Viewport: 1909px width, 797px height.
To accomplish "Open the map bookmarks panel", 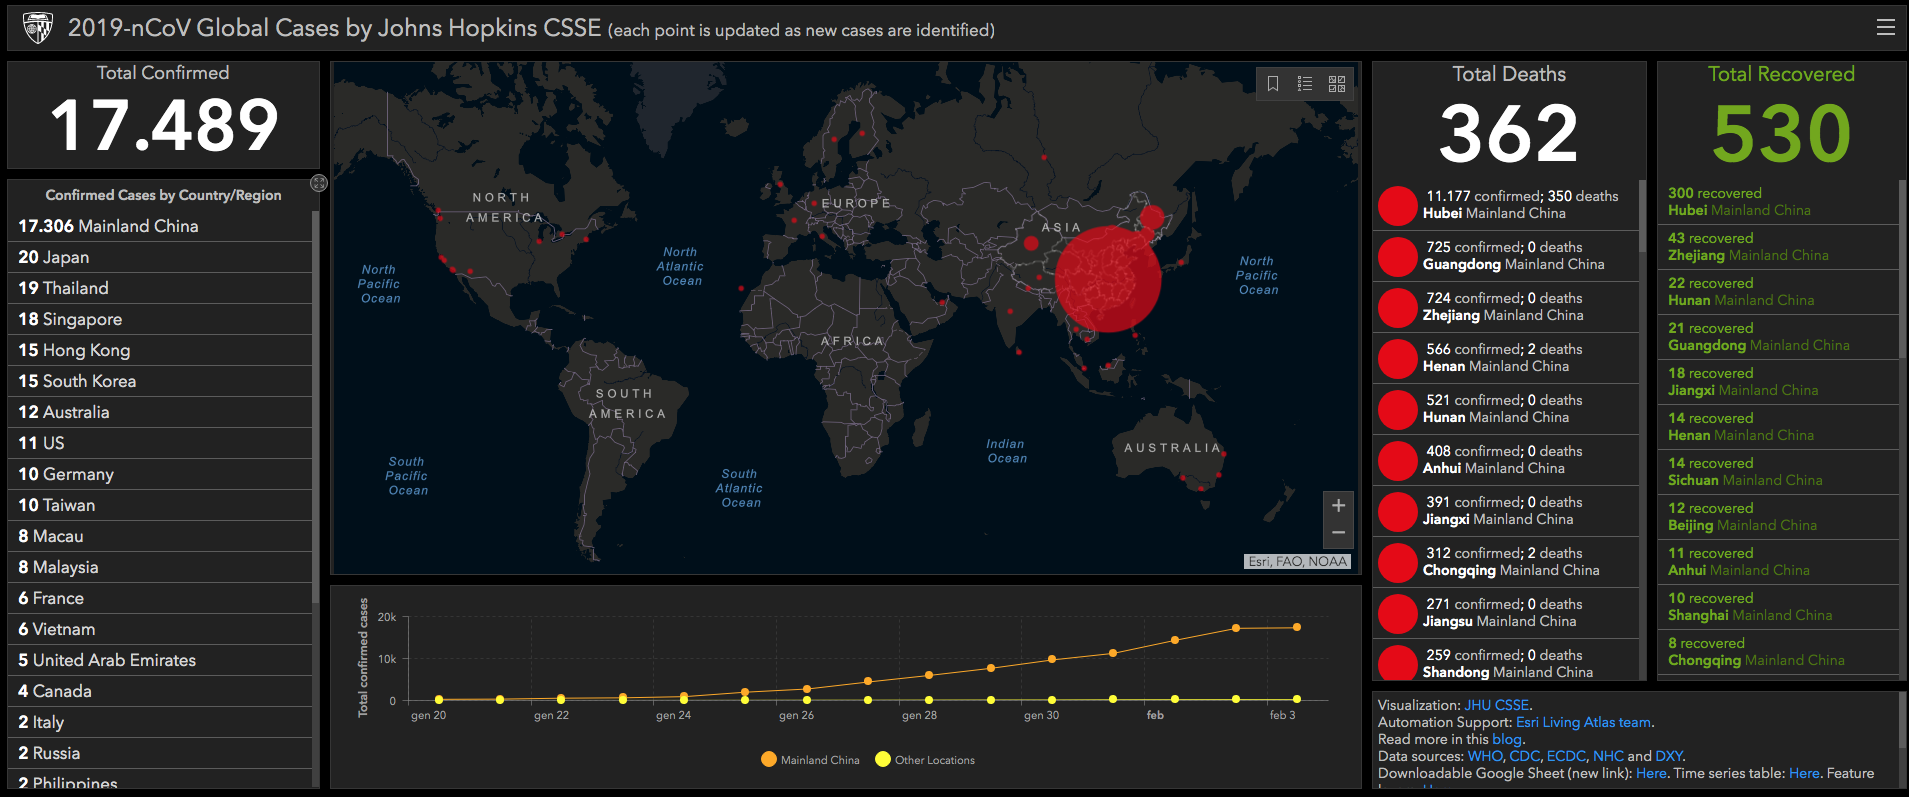I will pos(1273,84).
